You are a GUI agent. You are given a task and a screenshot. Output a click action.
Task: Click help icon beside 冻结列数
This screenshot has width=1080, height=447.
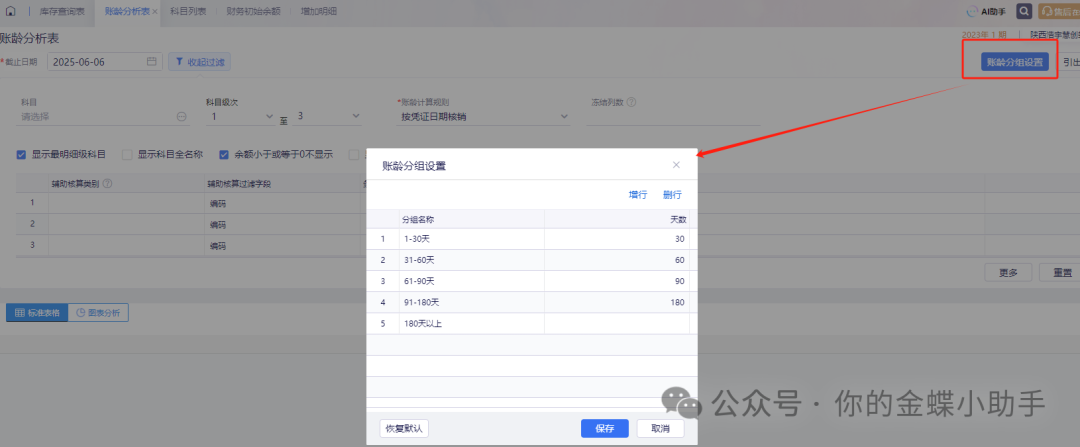[632, 102]
